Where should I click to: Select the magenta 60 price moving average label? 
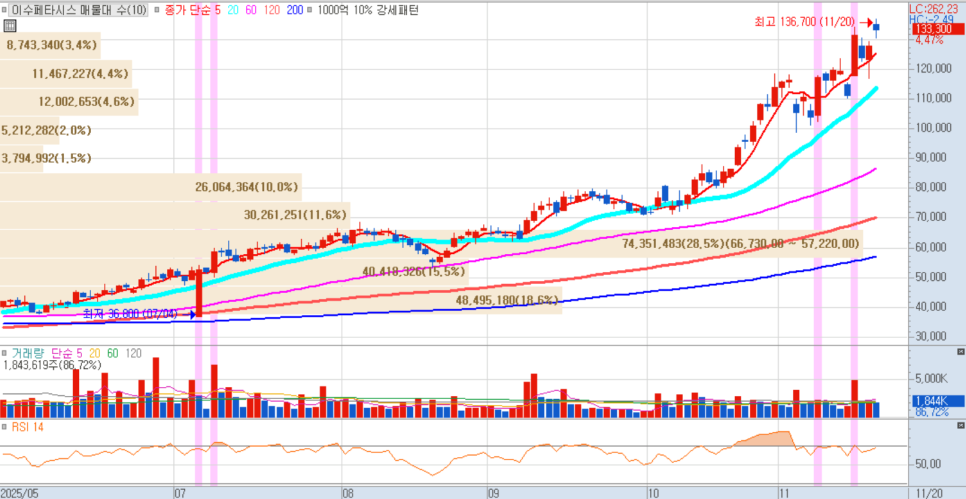253,10
